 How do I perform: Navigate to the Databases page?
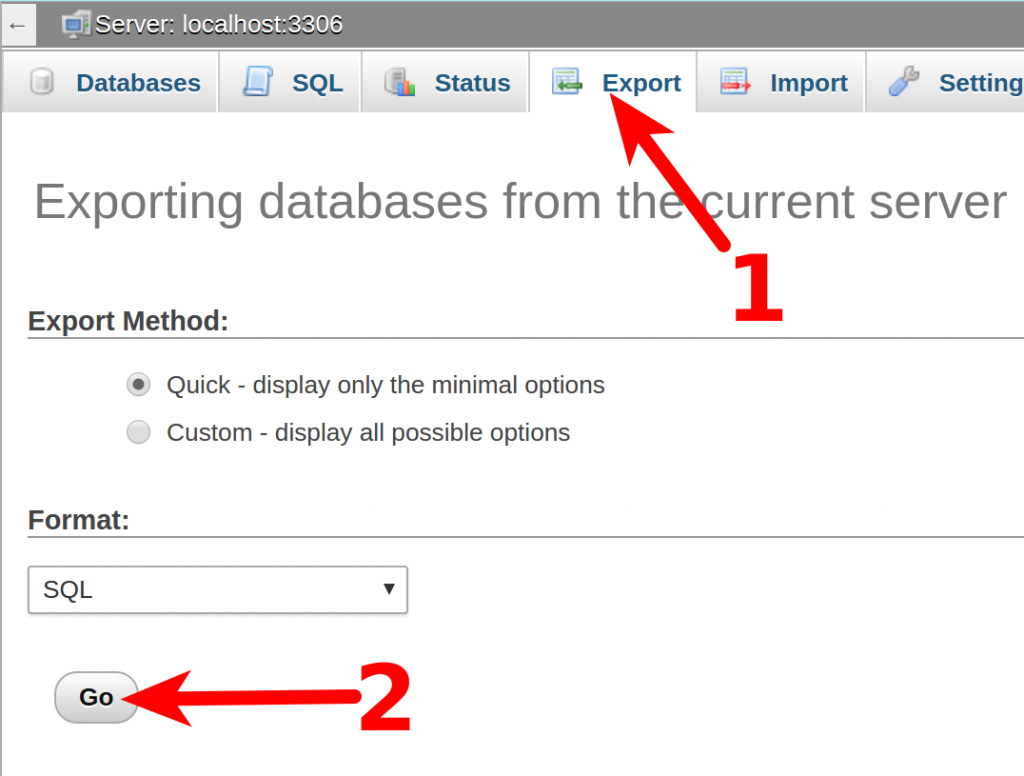137,83
